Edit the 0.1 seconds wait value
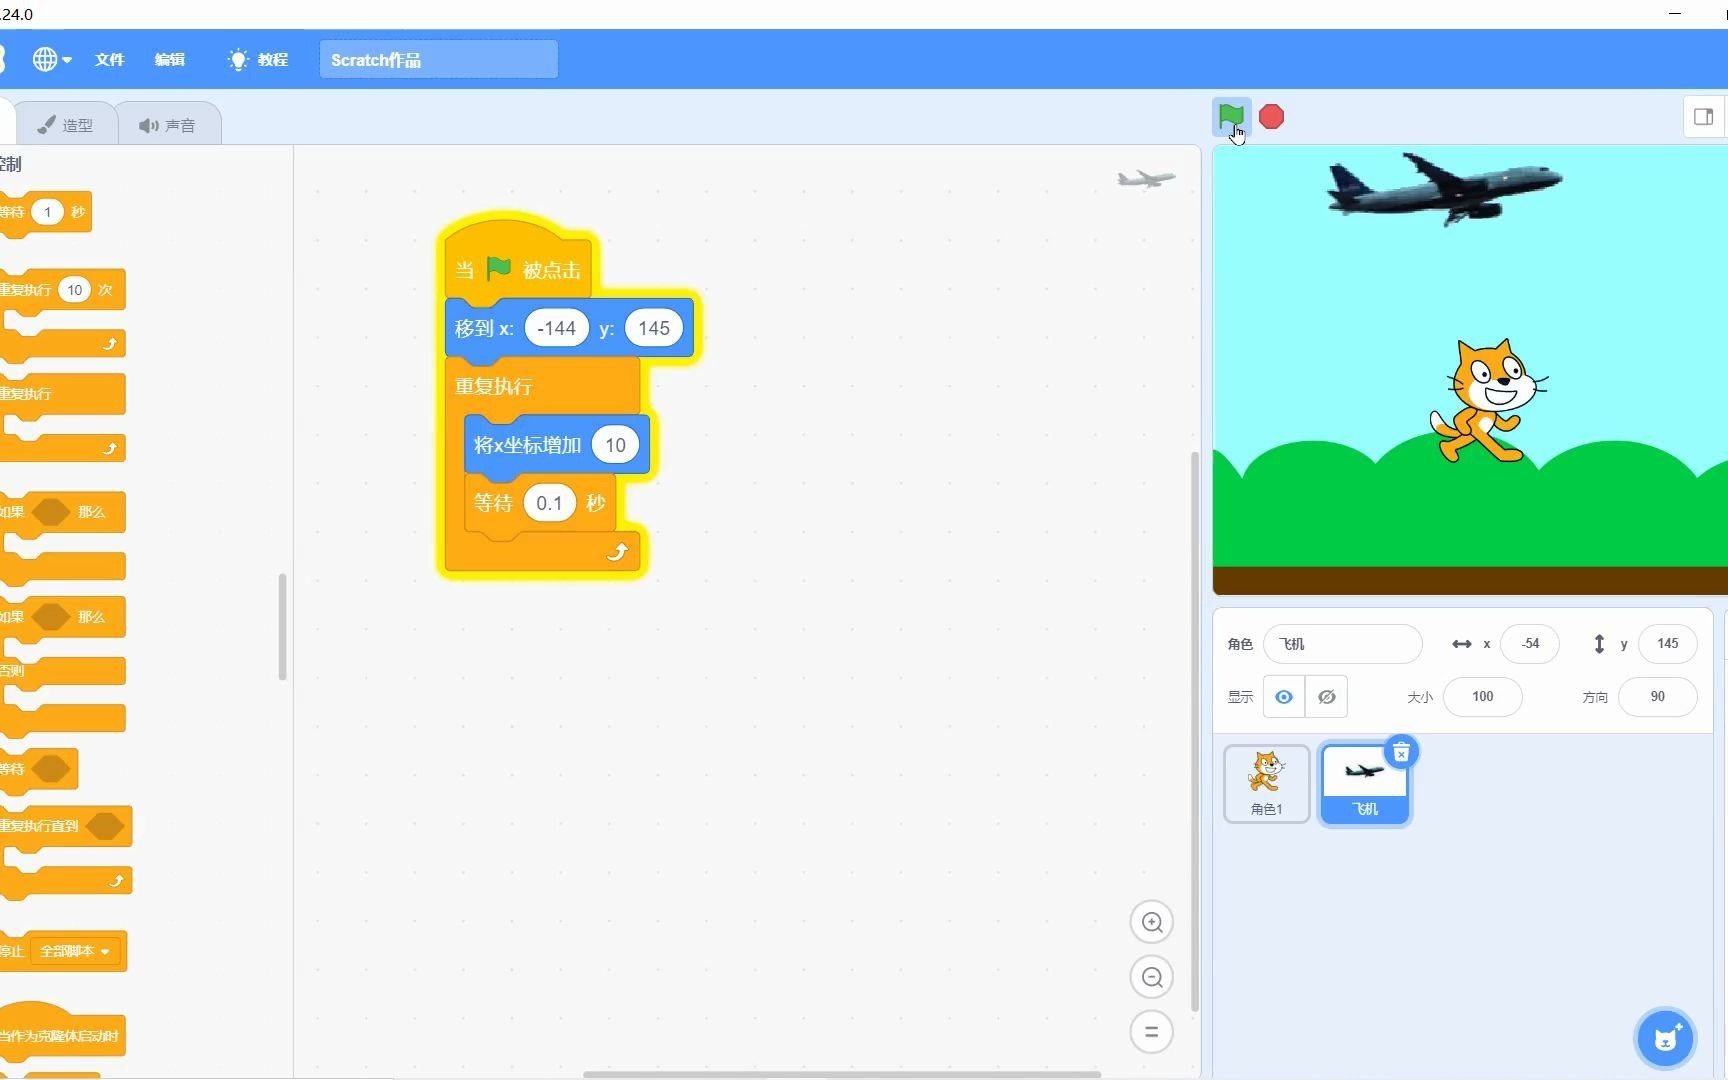This screenshot has width=1728, height=1080. coord(549,503)
